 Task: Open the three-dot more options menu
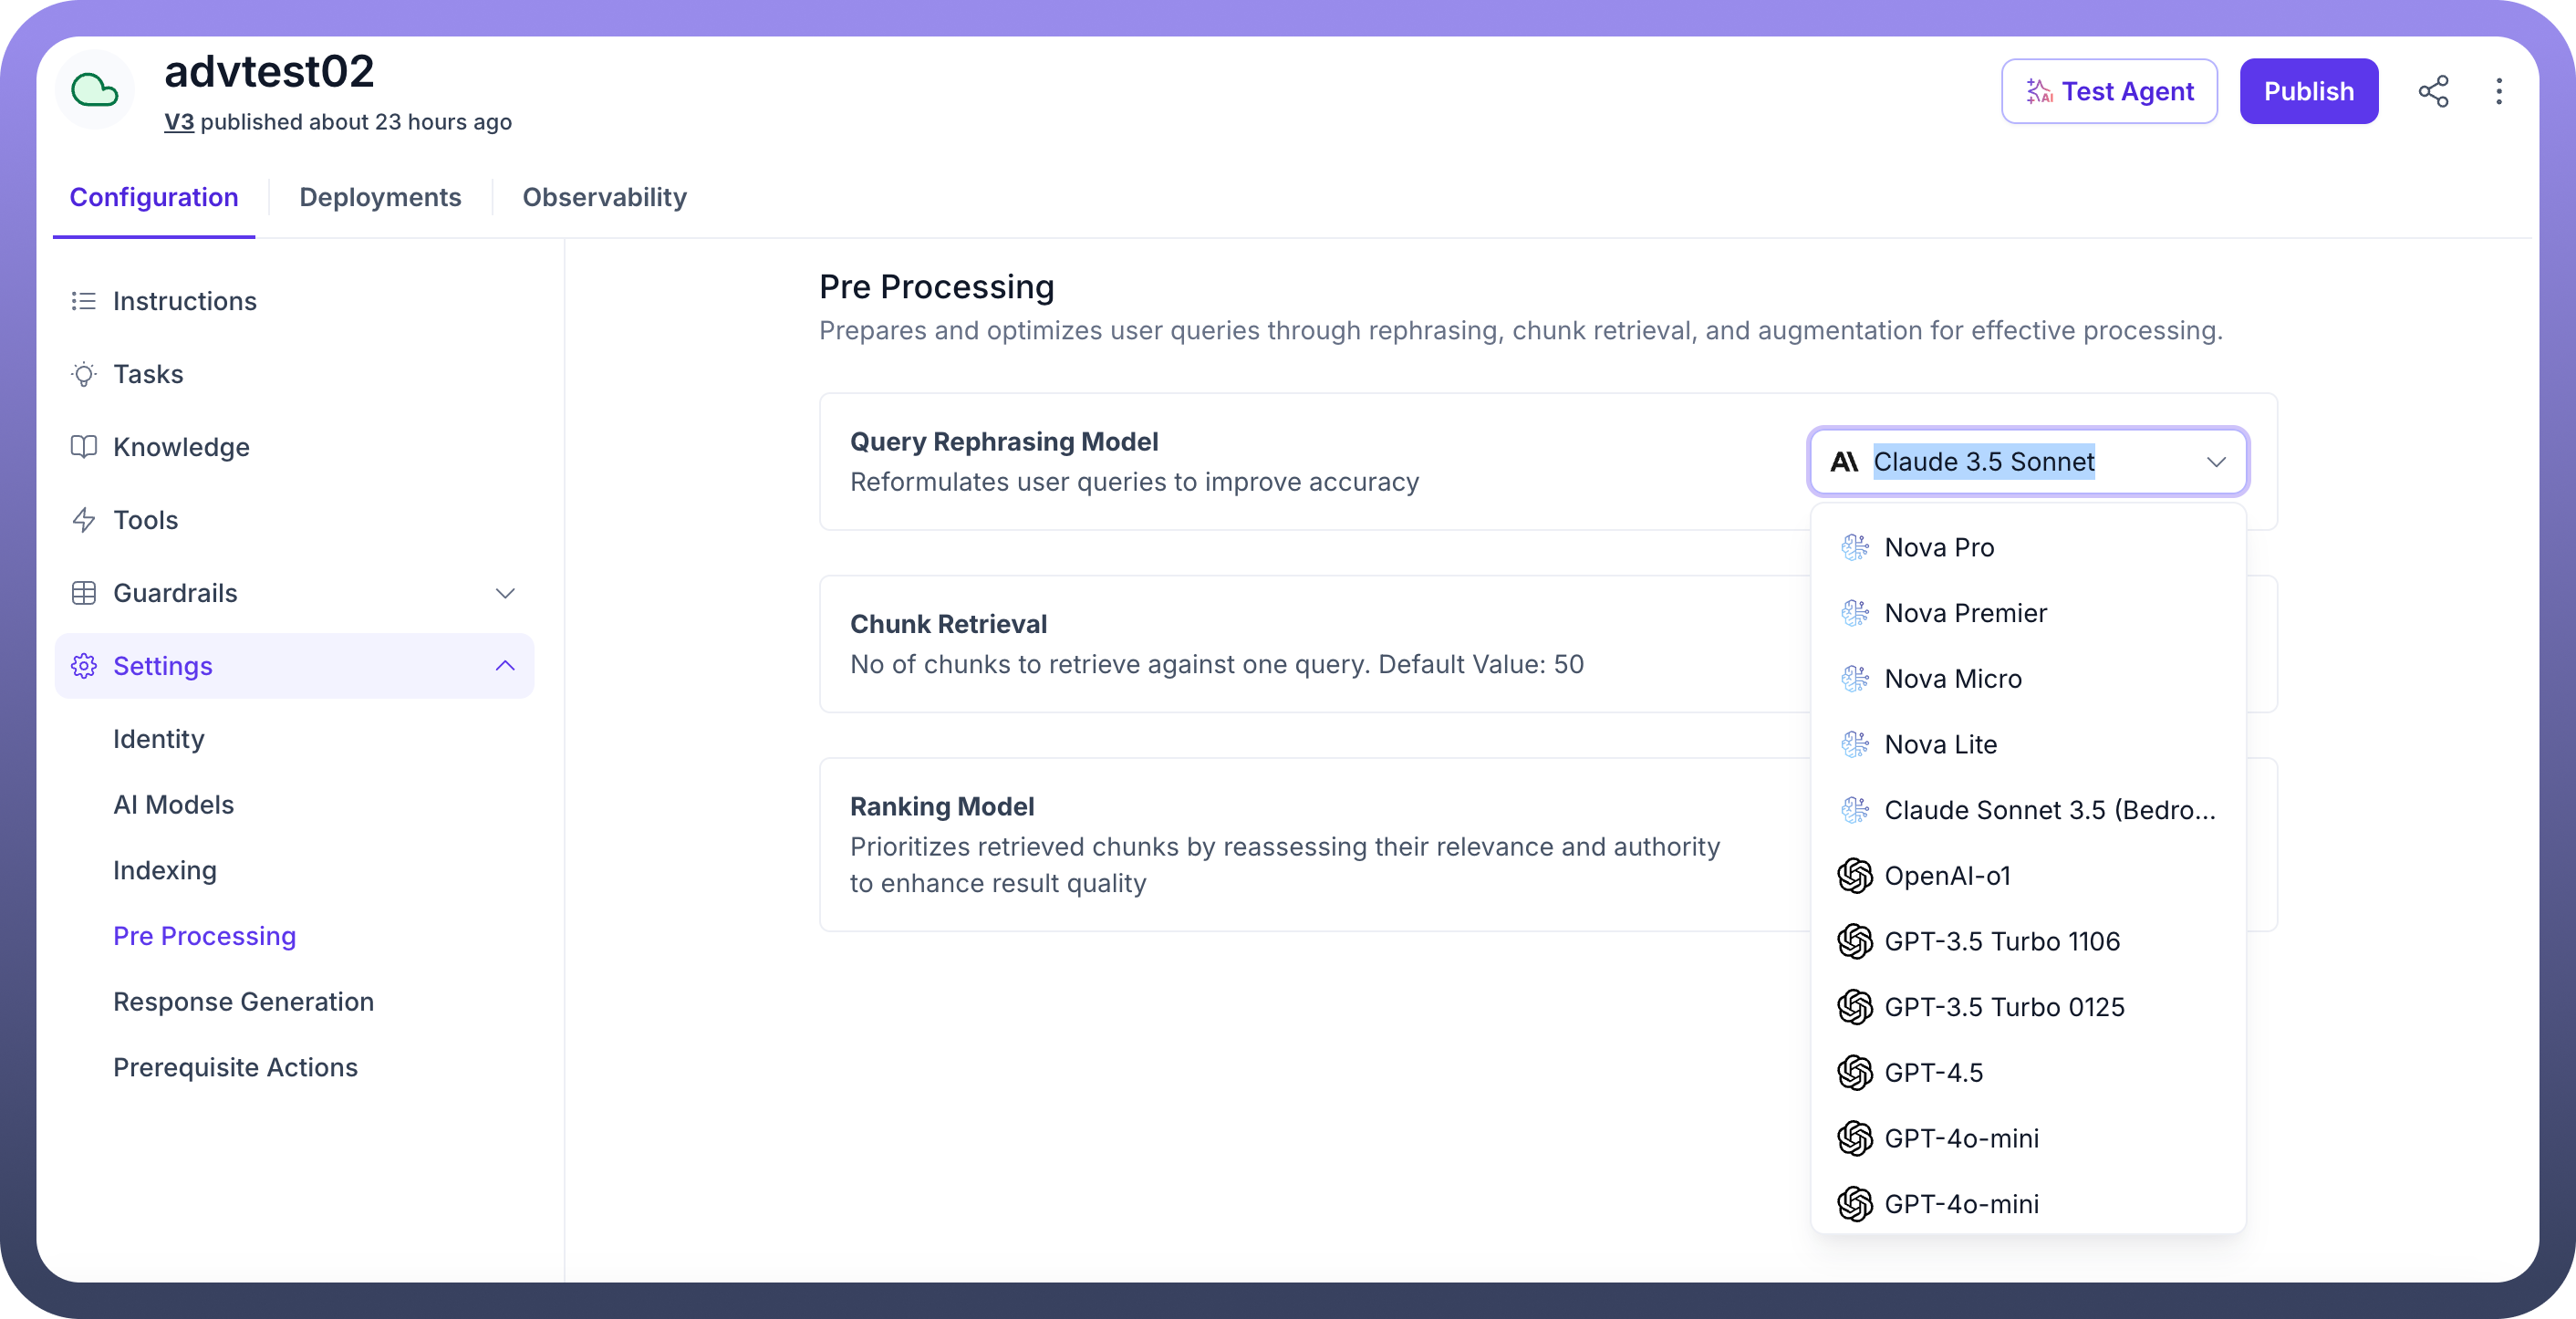2499,91
